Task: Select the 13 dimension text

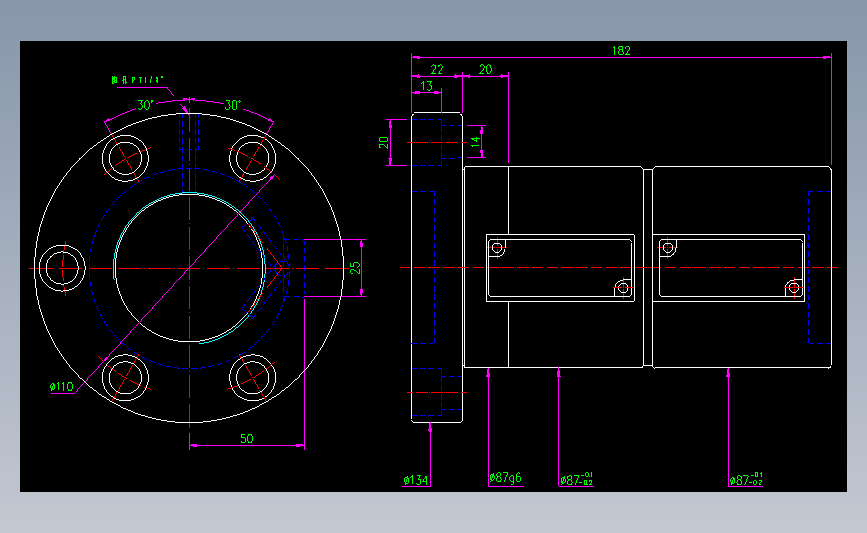Action: pyautogui.click(x=426, y=86)
